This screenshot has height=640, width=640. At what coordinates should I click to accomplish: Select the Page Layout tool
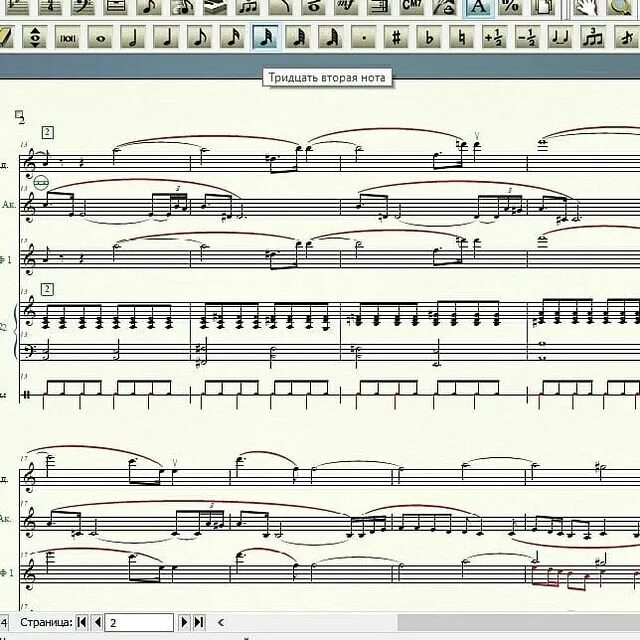pos(543,7)
